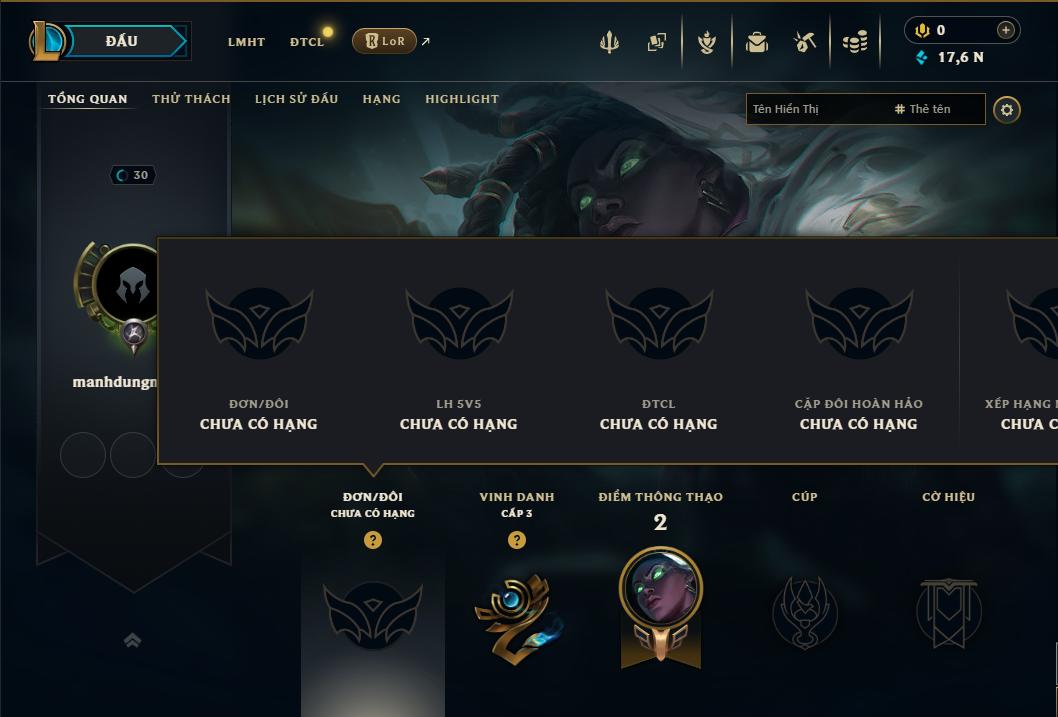Open the Loot hextech crafting icon
Screen dimensions: 1058x717
point(805,42)
